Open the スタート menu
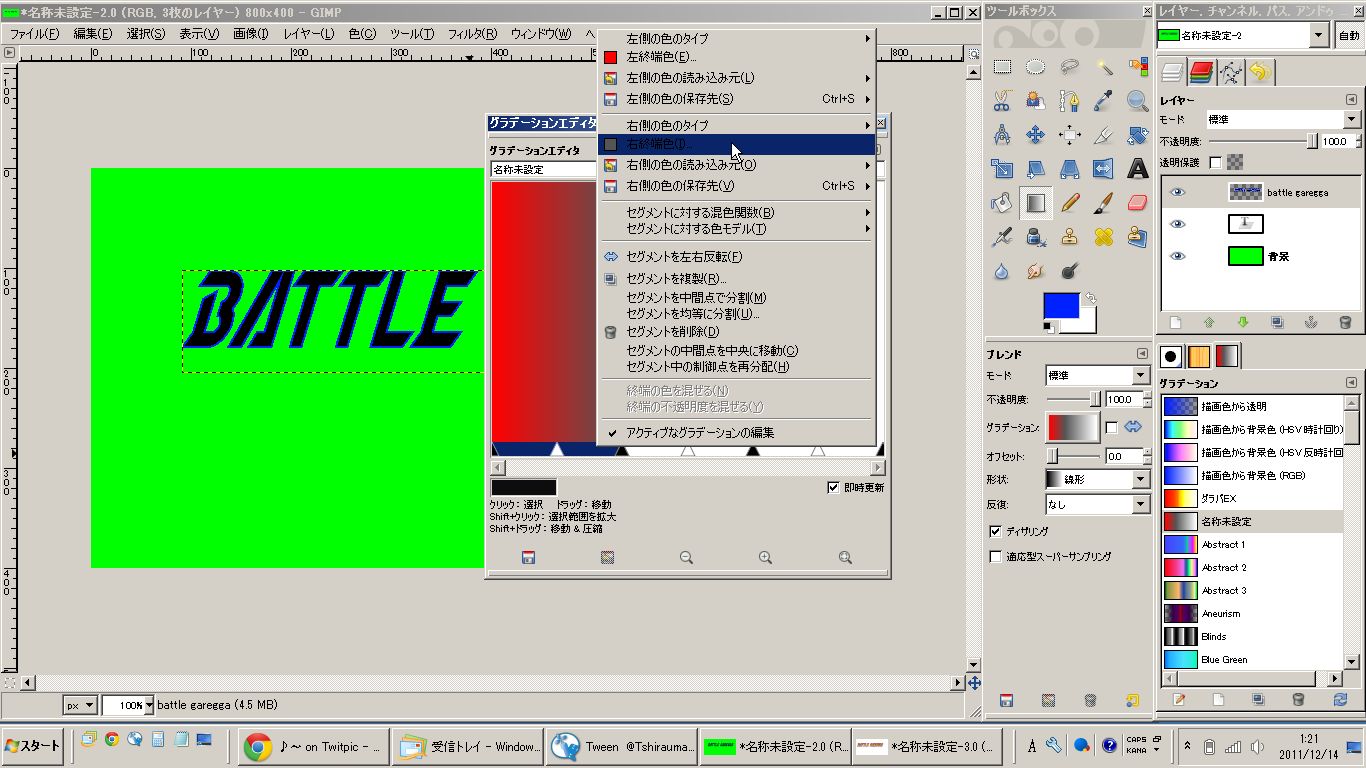The width and height of the screenshot is (1366, 768). coord(33,746)
